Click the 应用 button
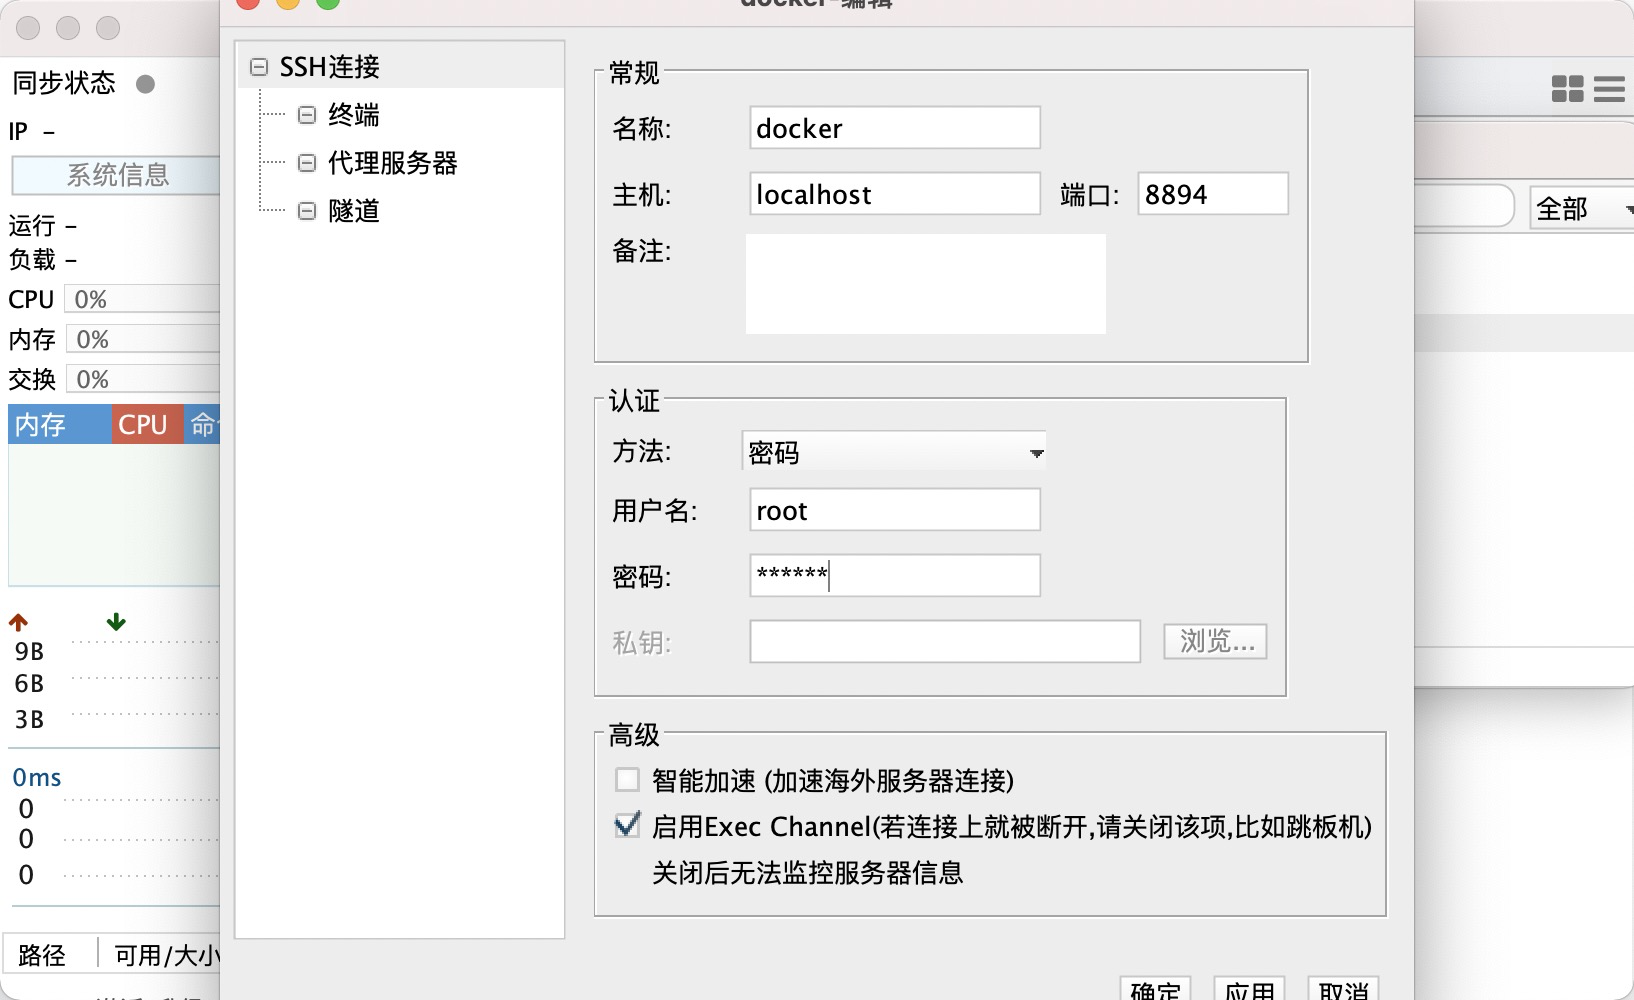This screenshot has height=1000, width=1634. tap(1250, 991)
